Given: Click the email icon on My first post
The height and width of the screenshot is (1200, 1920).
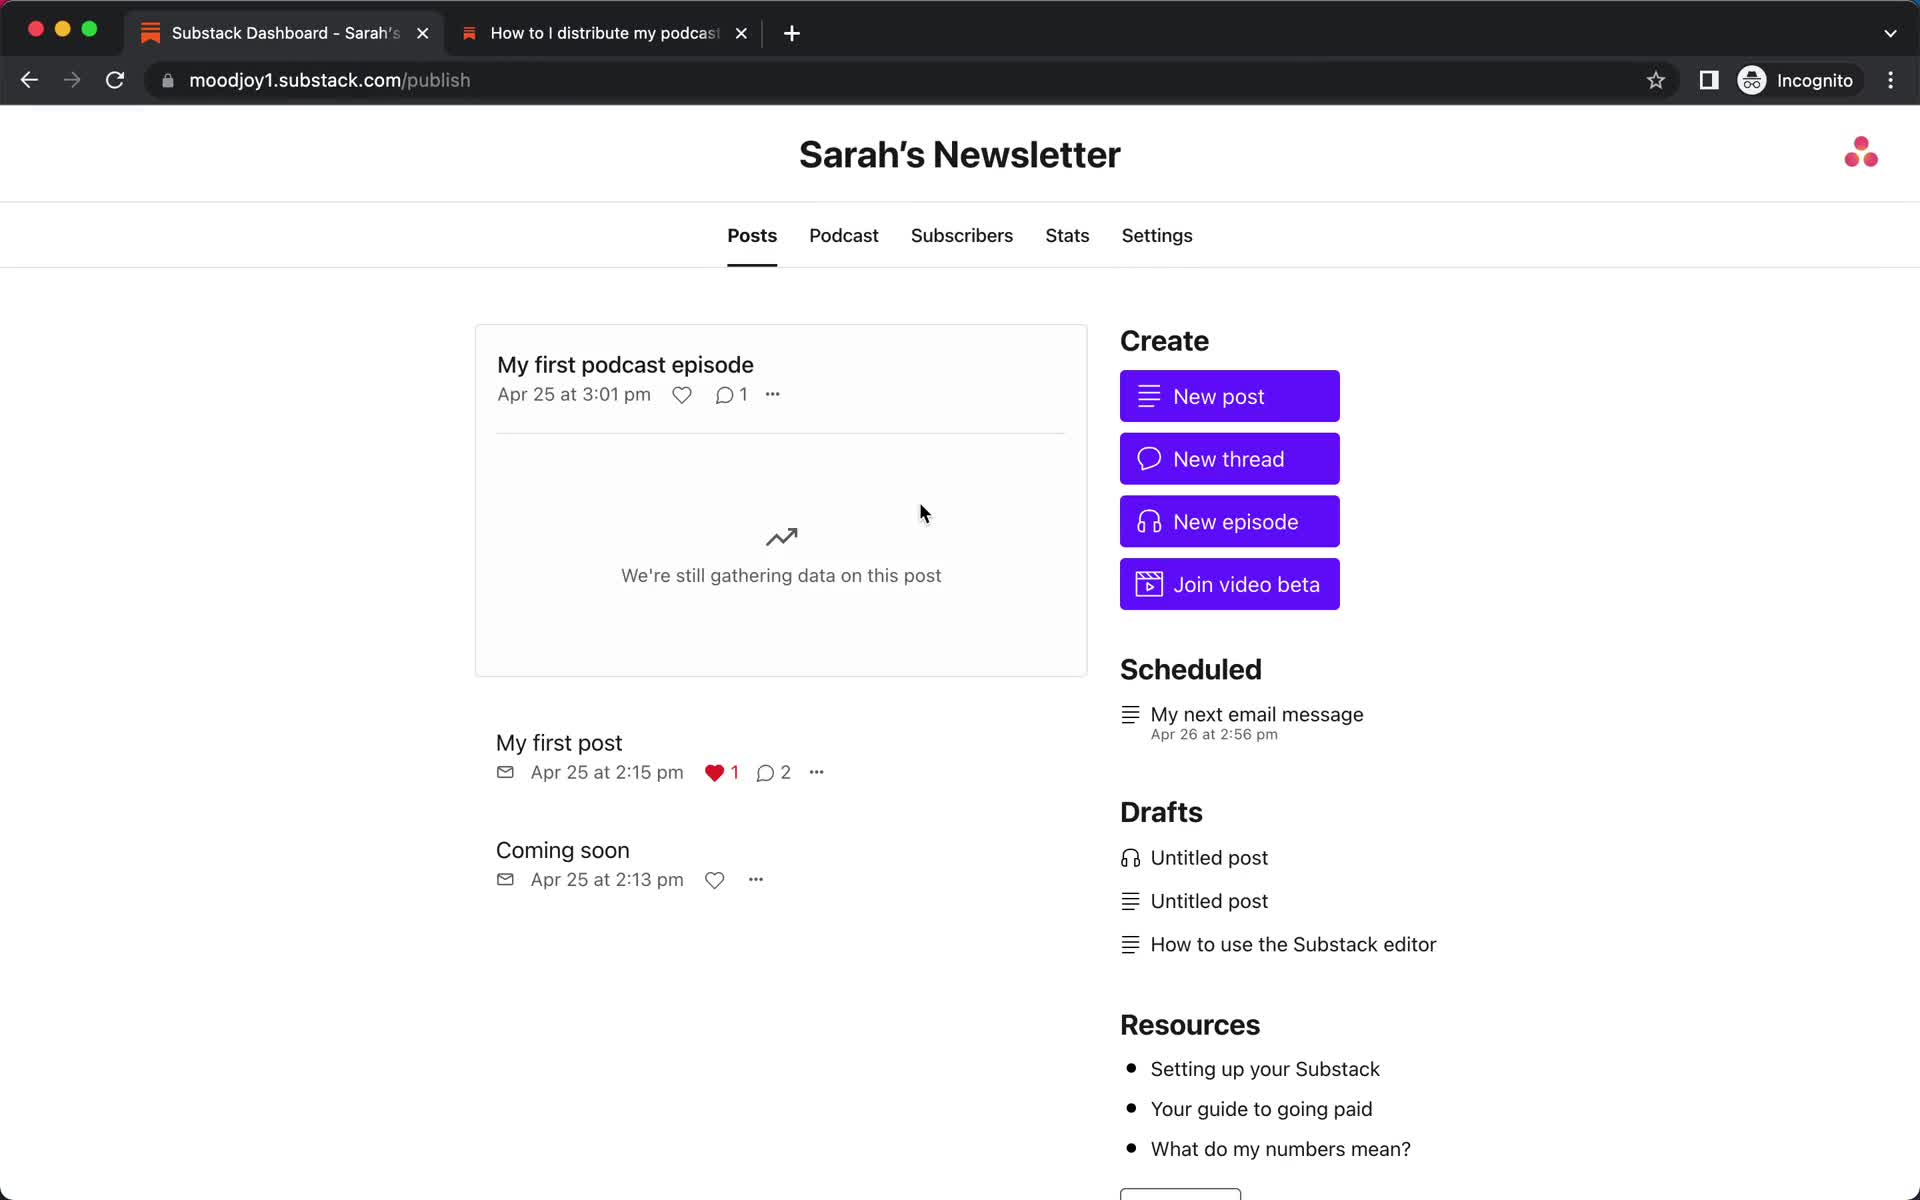Looking at the screenshot, I should pos(505,771).
